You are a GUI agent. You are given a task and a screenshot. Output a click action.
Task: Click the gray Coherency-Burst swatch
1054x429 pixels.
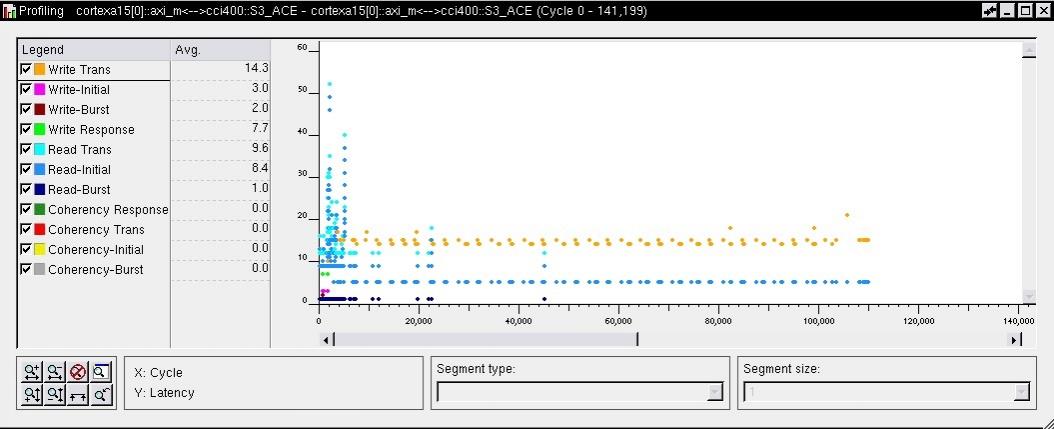coord(40,270)
